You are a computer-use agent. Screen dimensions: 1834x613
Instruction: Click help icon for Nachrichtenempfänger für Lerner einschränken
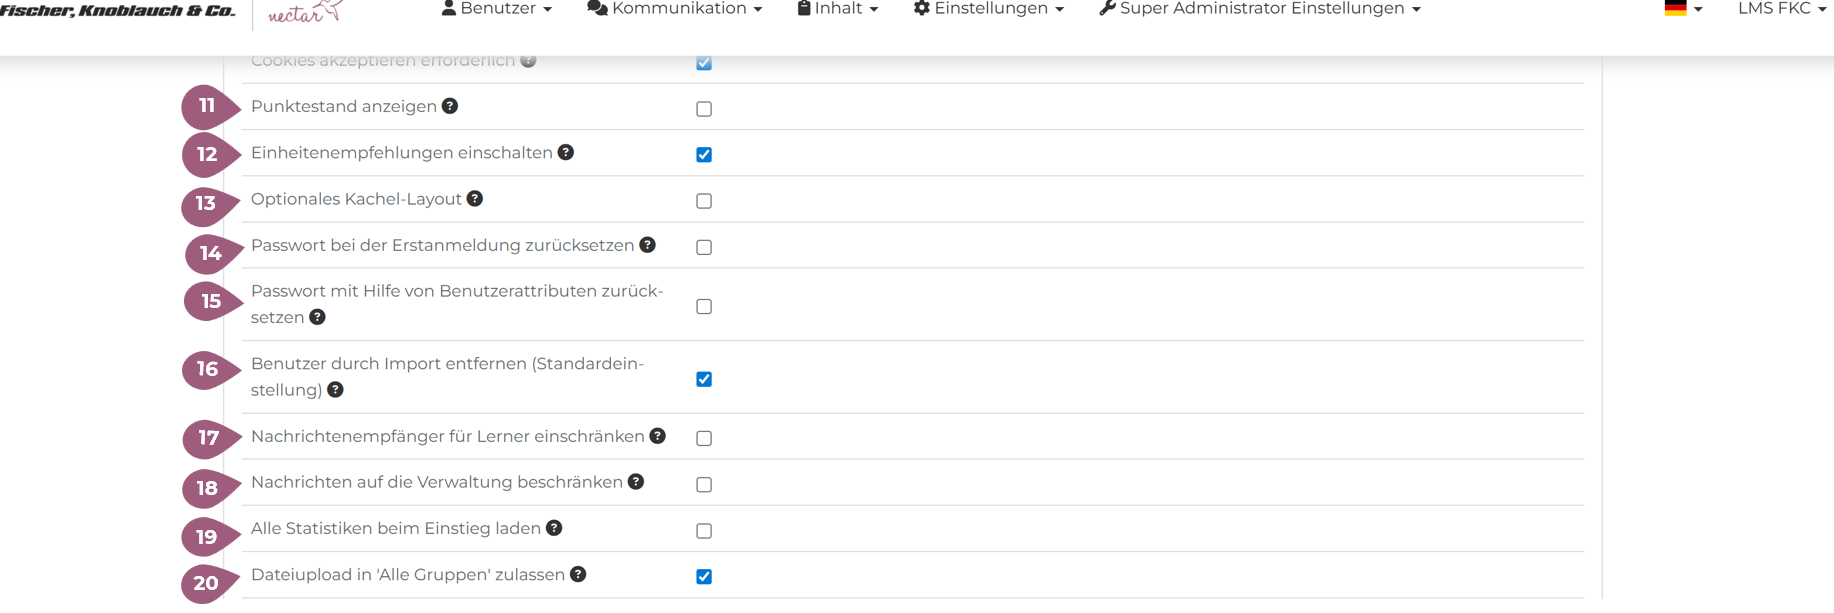pyautogui.click(x=657, y=436)
